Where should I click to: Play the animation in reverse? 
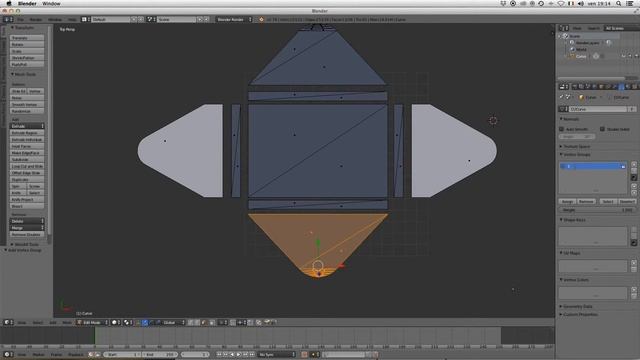coord(232,354)
